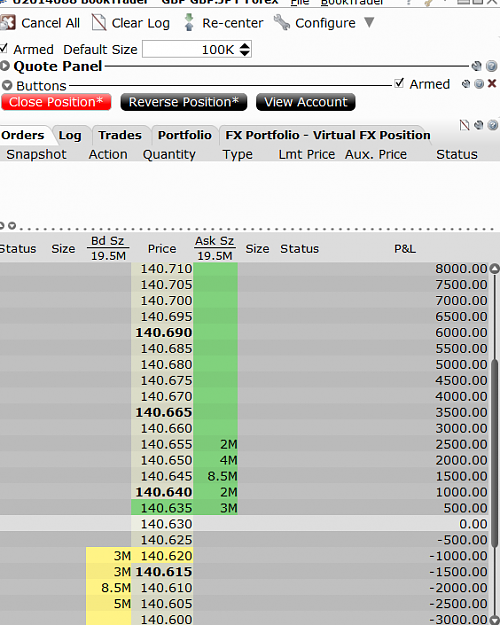Screen dimensions: 500x625
Task: Open the dropdown arrow next to Configure
Action: 369,22
